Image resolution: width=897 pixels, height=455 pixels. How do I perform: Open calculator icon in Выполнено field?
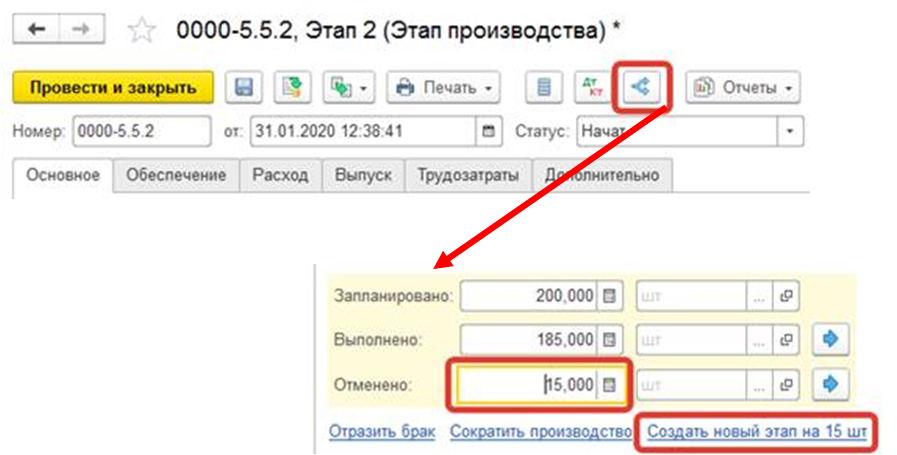[x=609, y=340]
